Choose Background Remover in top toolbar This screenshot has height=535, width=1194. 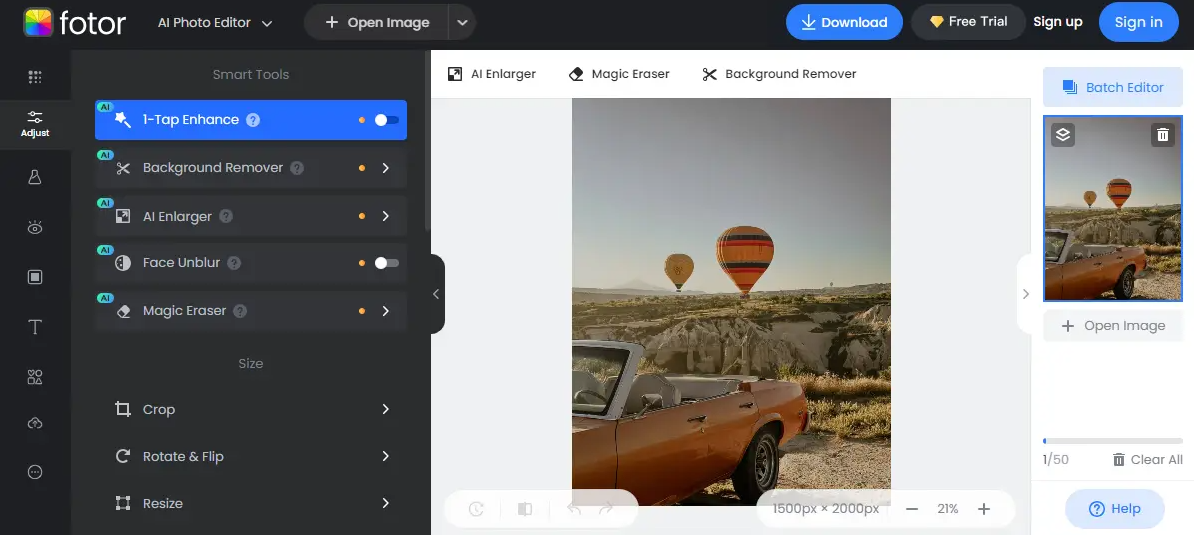[x=779, y=74]
